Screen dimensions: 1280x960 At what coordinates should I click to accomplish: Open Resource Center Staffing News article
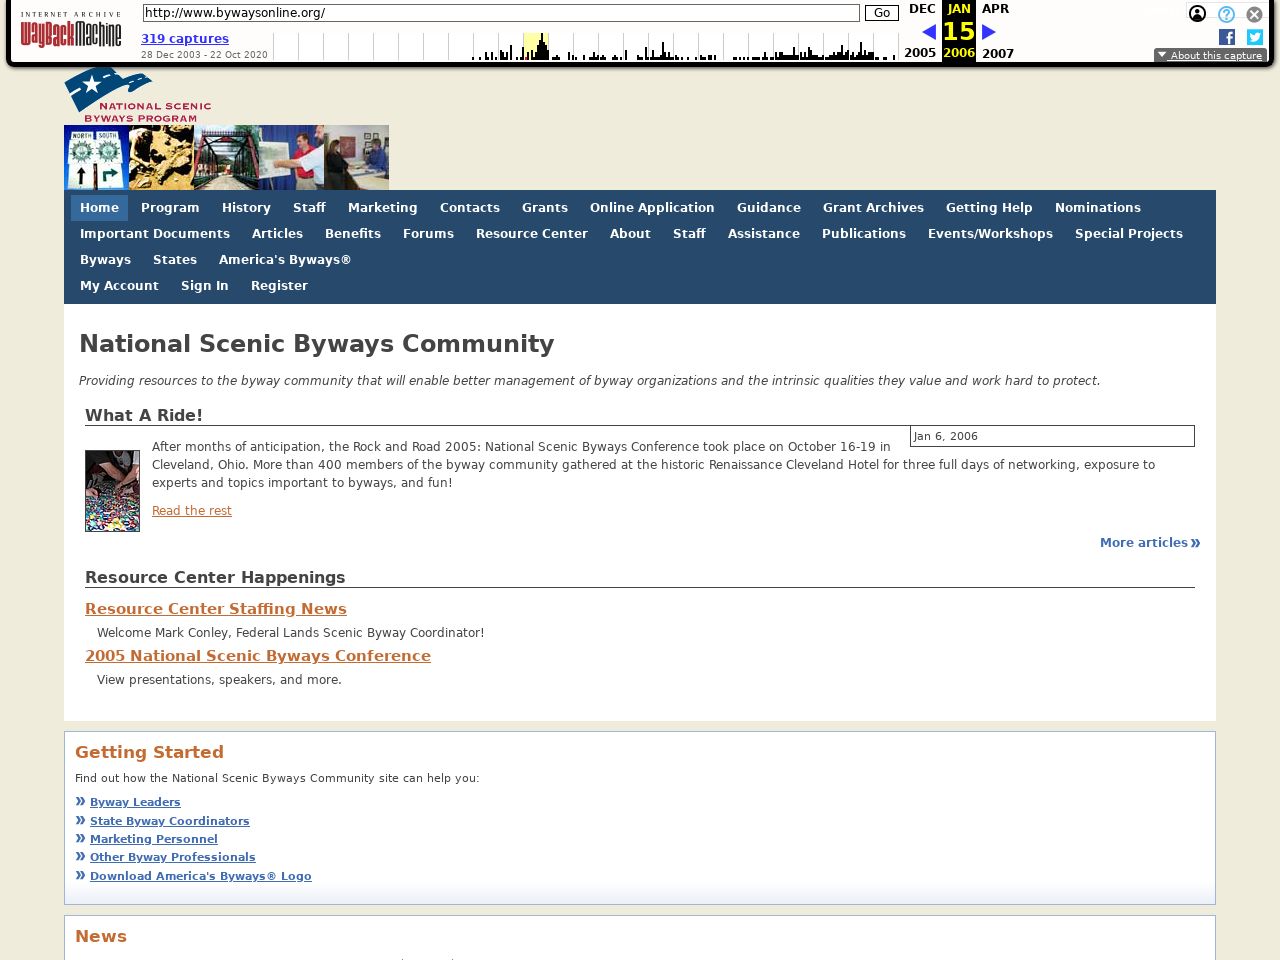coord(215,609)
